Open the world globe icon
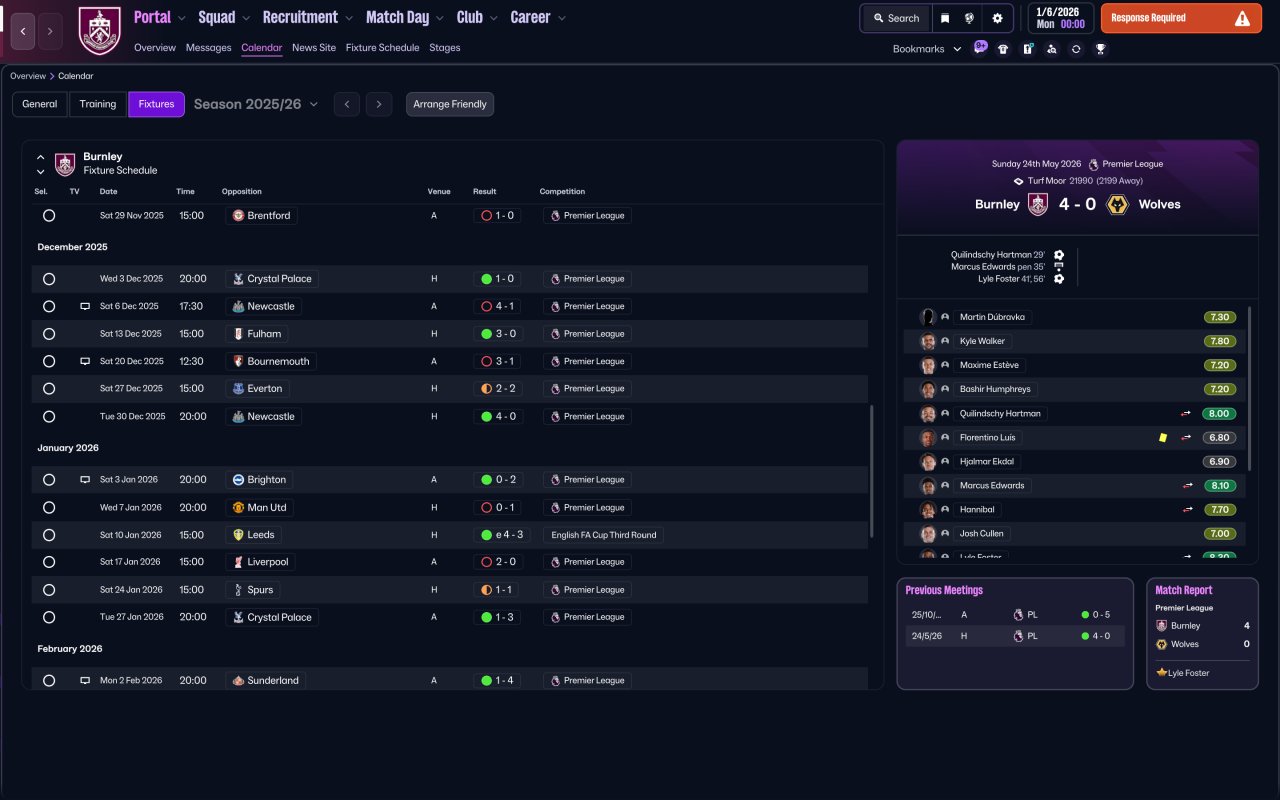The image size is (1280, 800). click(969, 18)
